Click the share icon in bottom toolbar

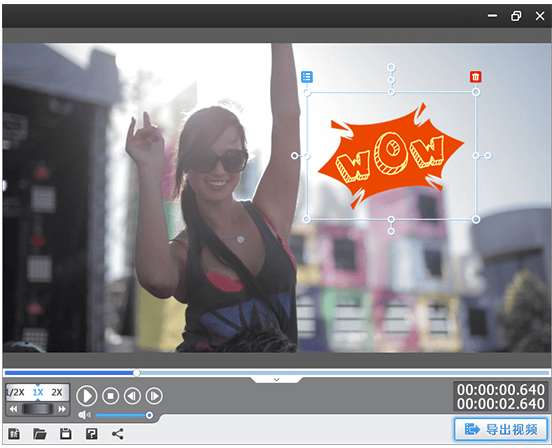118,434
